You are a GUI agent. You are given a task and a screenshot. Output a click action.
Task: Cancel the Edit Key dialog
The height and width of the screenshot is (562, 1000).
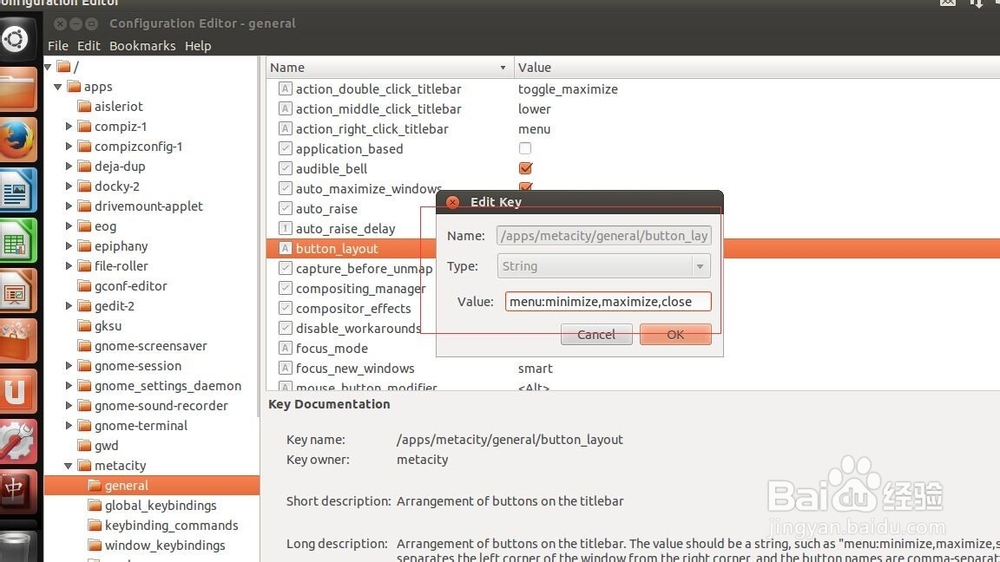pos(596,334)
